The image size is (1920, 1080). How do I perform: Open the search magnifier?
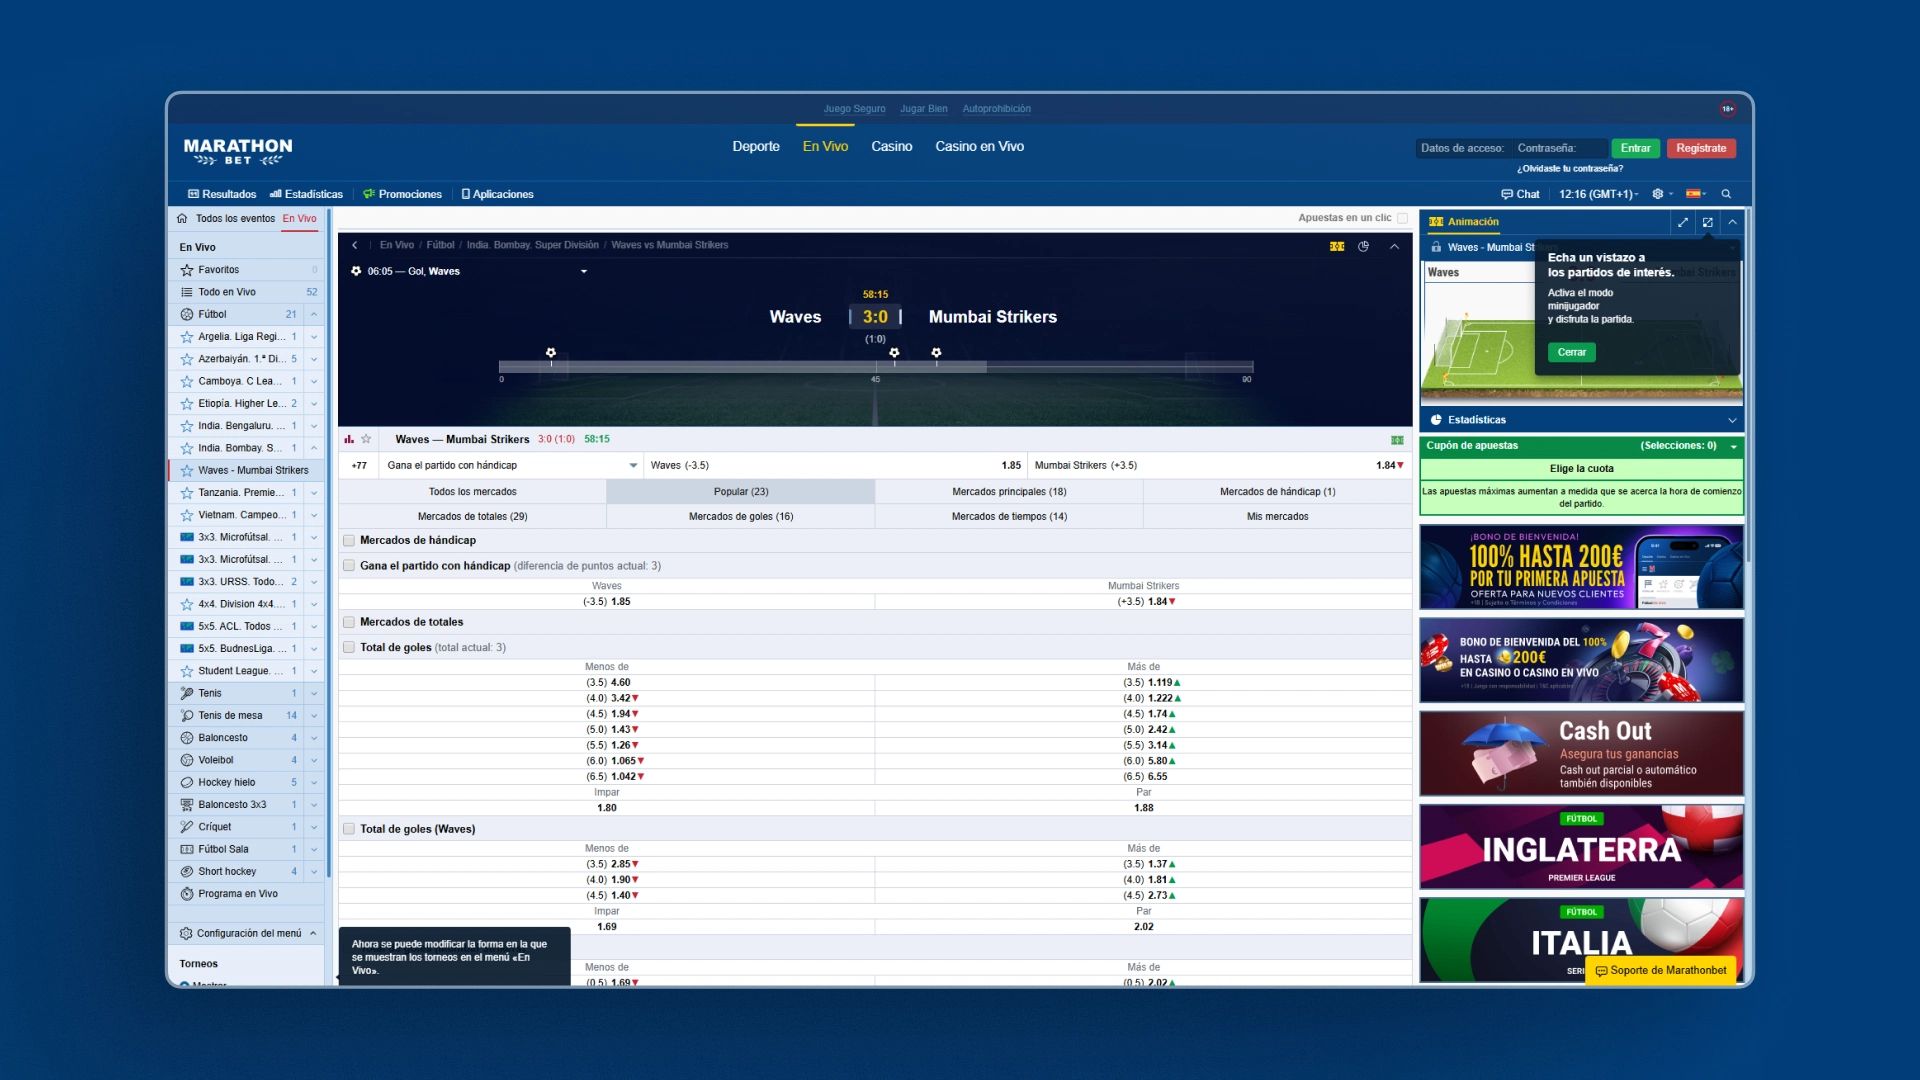[x=1726, y=194]
